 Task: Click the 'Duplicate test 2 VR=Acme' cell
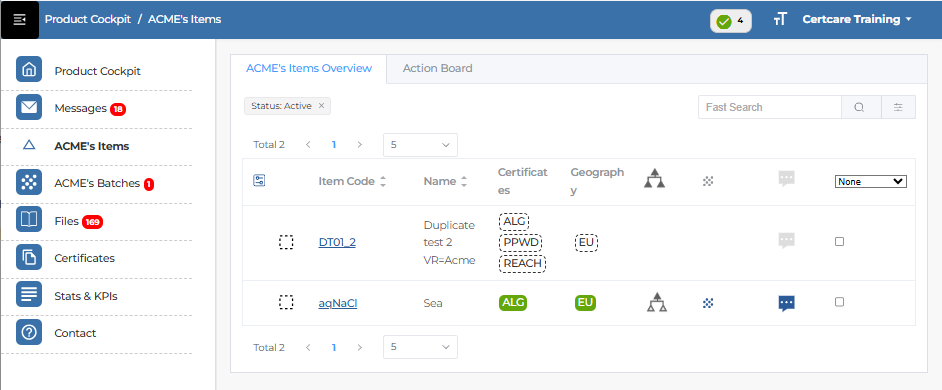(x=449, y=242)
